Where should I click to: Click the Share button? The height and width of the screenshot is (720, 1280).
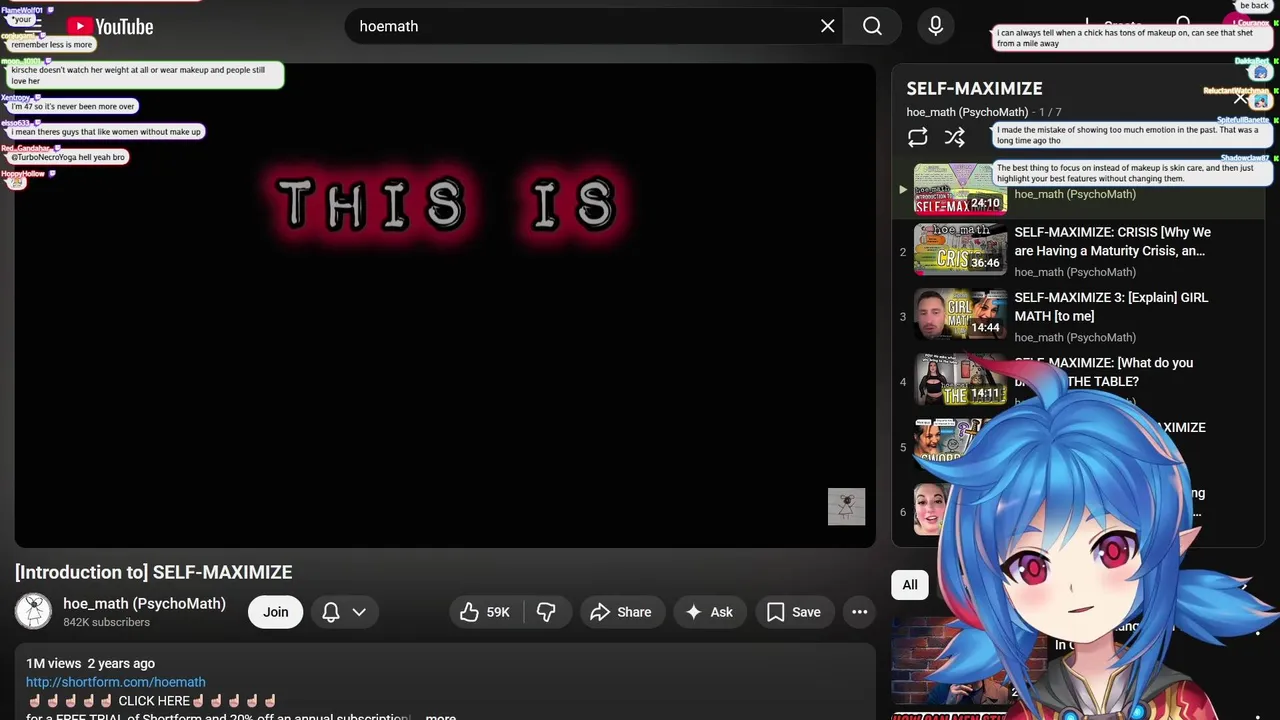[x=621, y=612]
